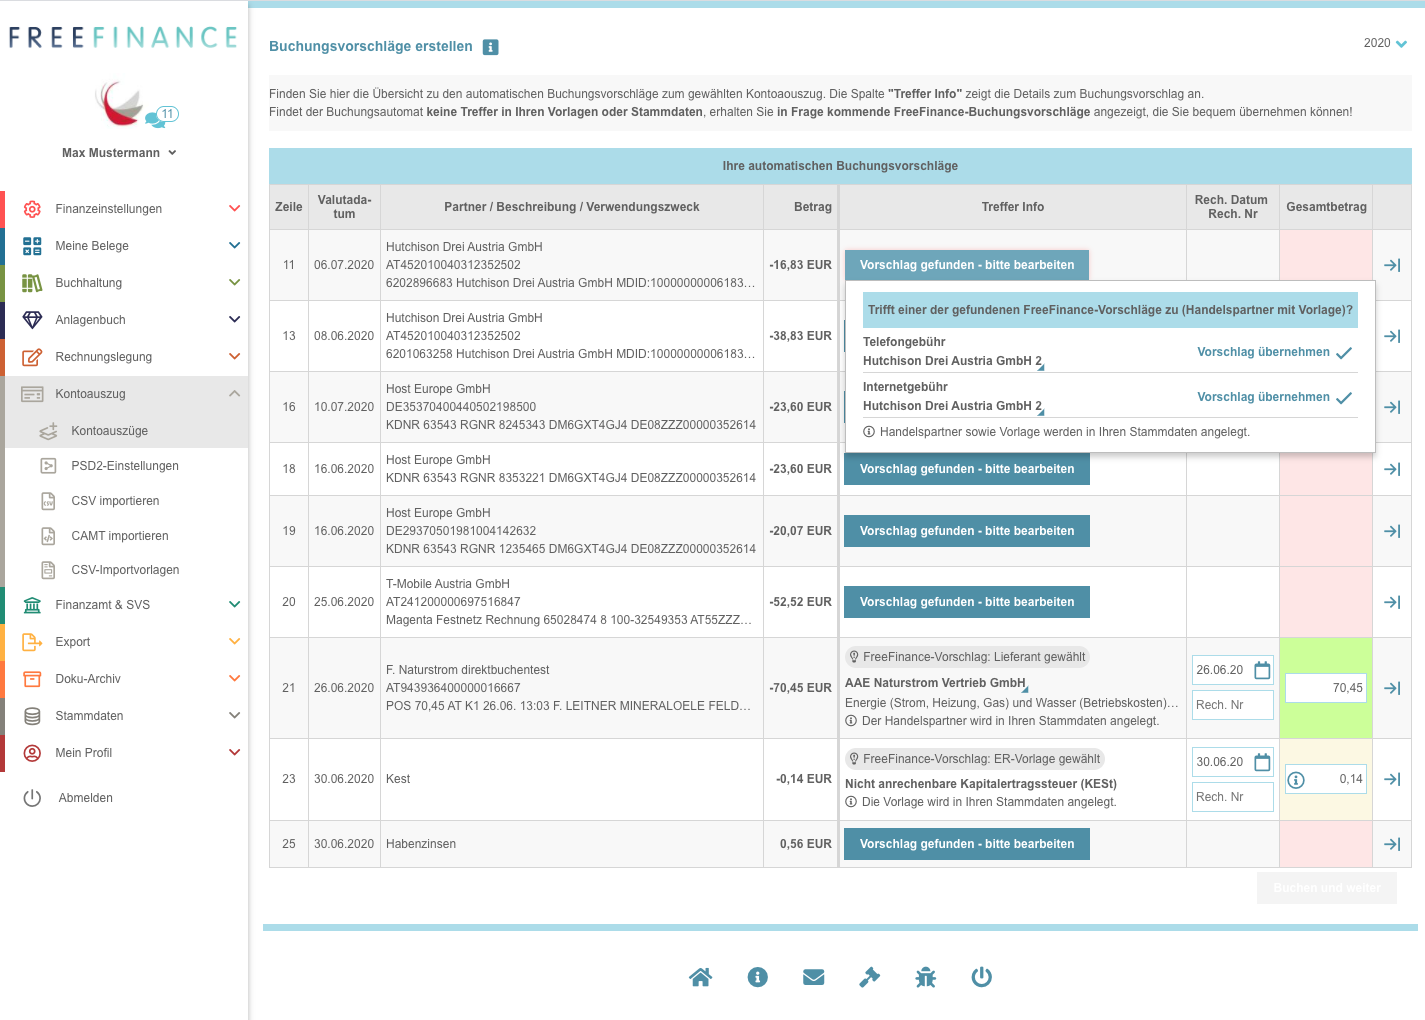Click the mail envelope icon in footer
Image resolution: width=1425 pixels, height=1020 pixels.
pos(814,977)
